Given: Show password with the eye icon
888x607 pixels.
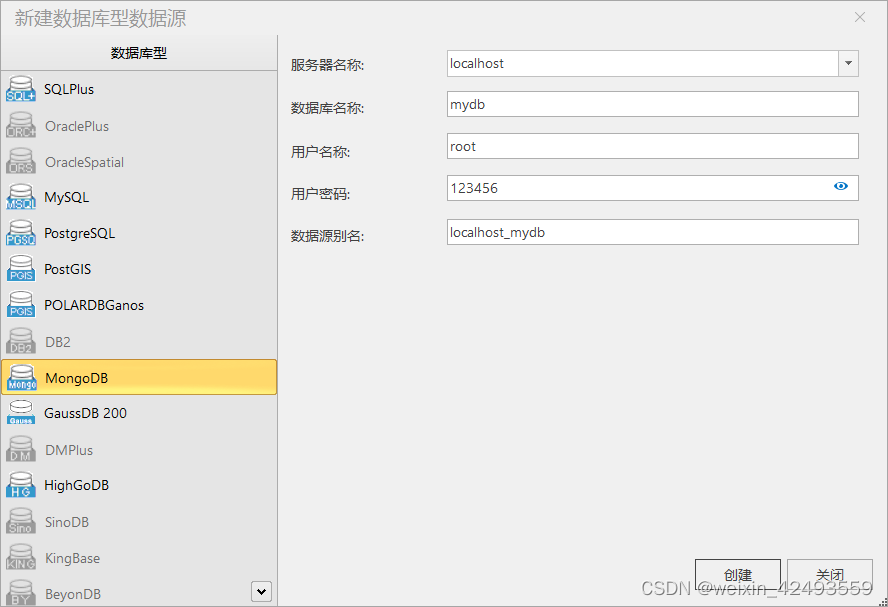Looking at the screenshot, I should (x=840, y=186).
